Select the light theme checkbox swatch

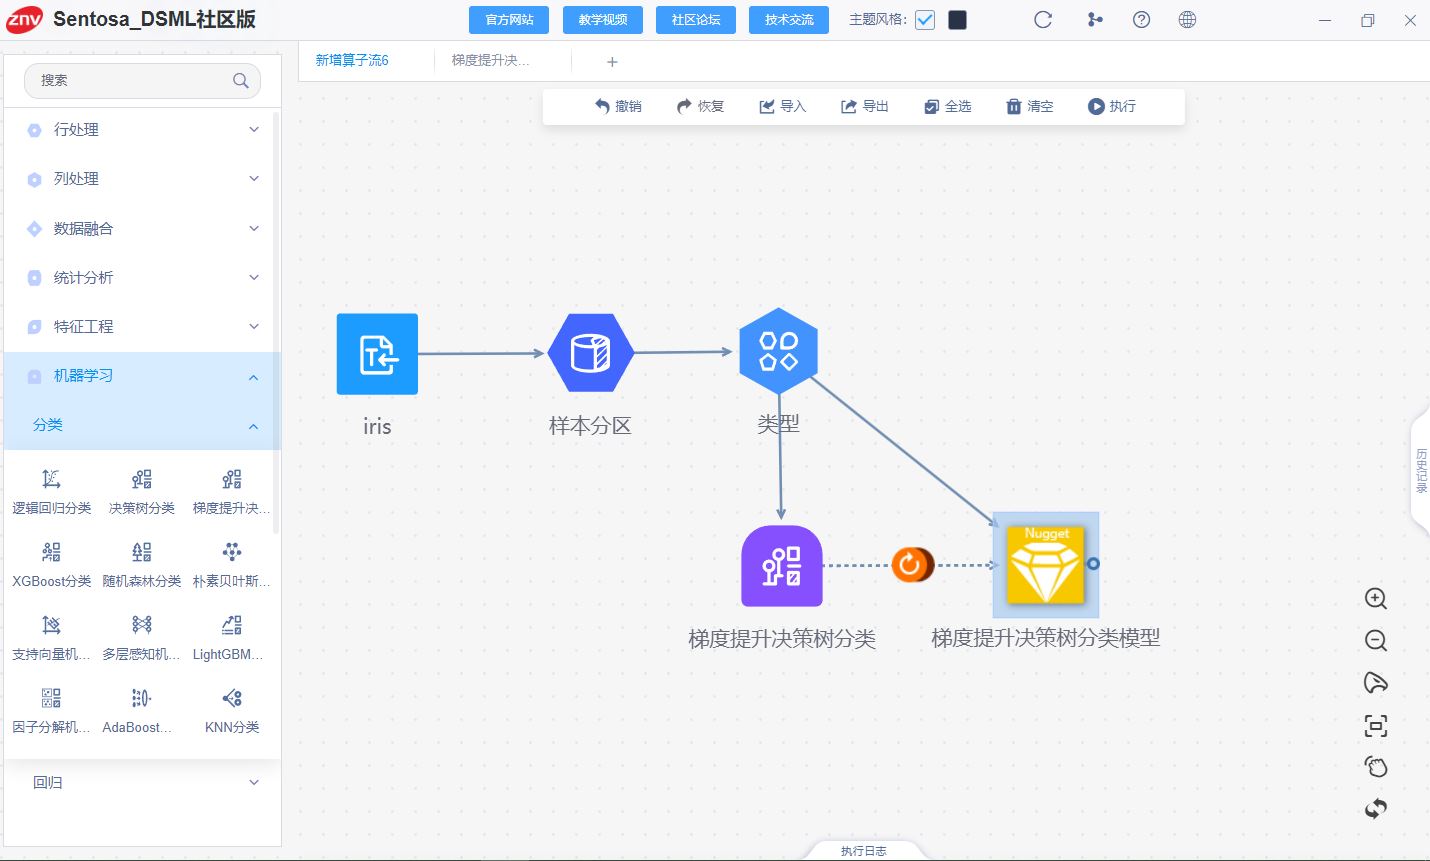pos(925,20)
